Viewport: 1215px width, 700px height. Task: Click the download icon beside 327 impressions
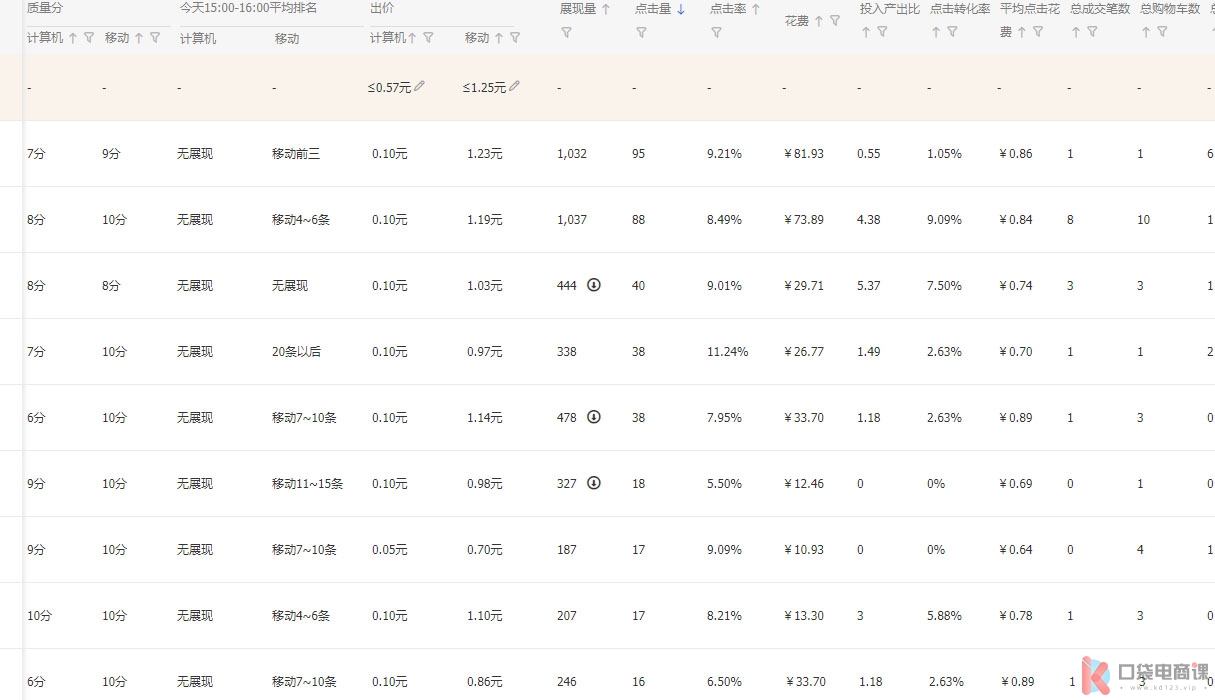(594, 483)
